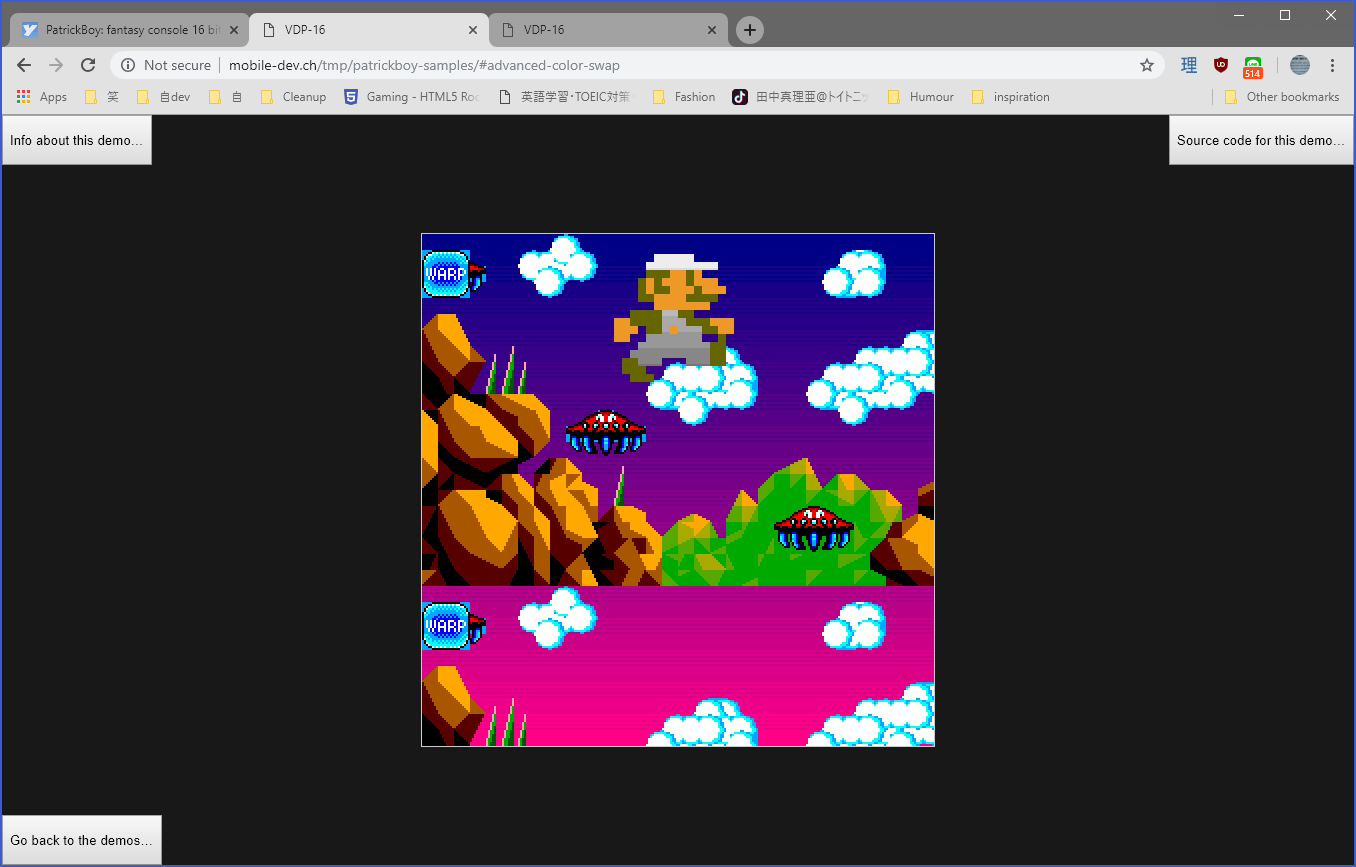Click the Info about this demo button
This screenshot has width=1356, height=867.
77,140
